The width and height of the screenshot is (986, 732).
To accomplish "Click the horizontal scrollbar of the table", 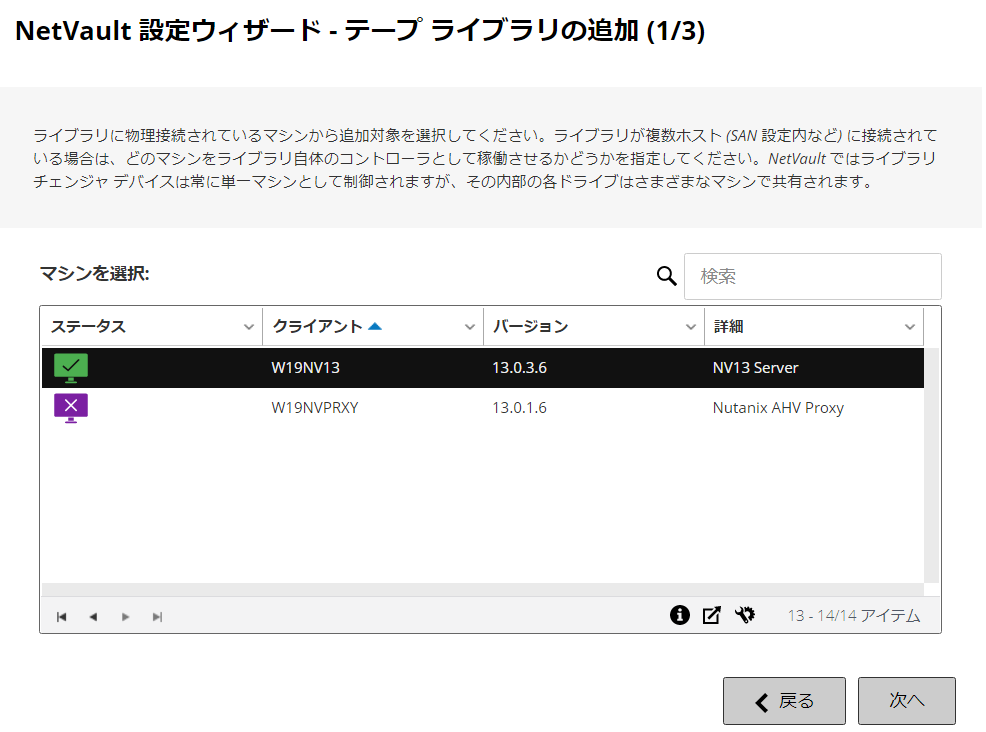I will pyautogui.click(x=482, y=590).
